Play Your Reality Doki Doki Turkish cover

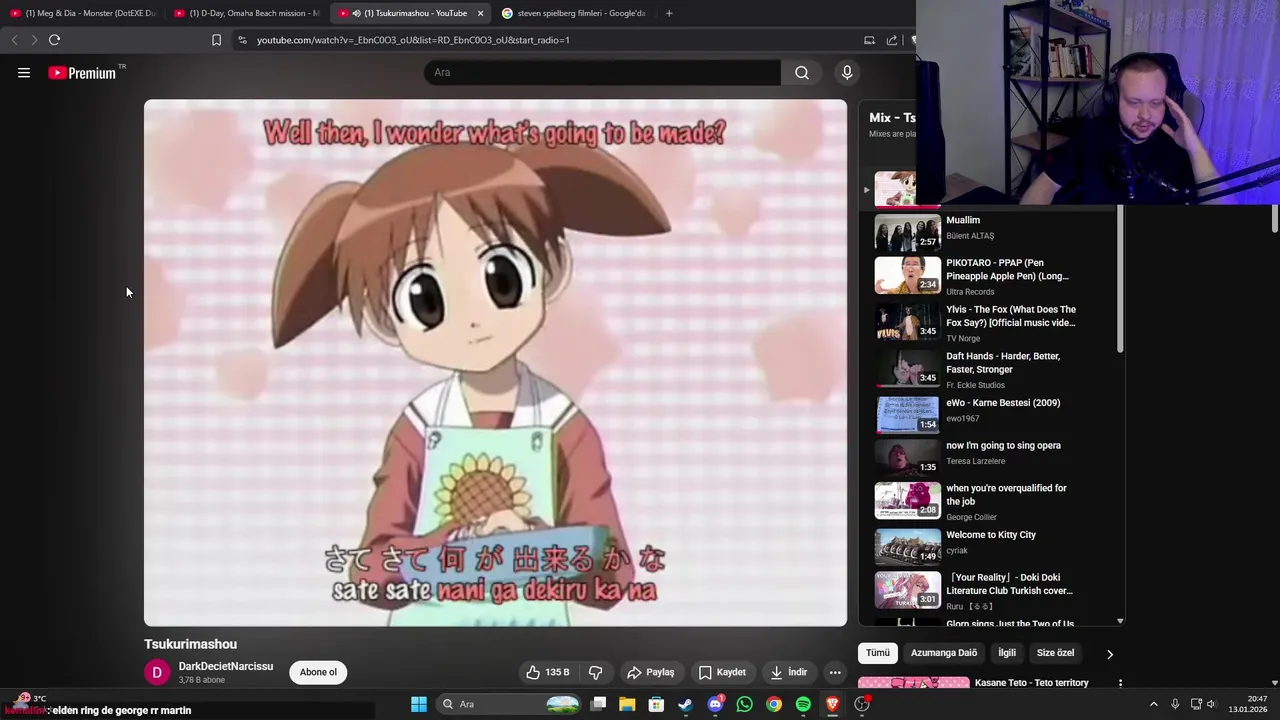985,590
